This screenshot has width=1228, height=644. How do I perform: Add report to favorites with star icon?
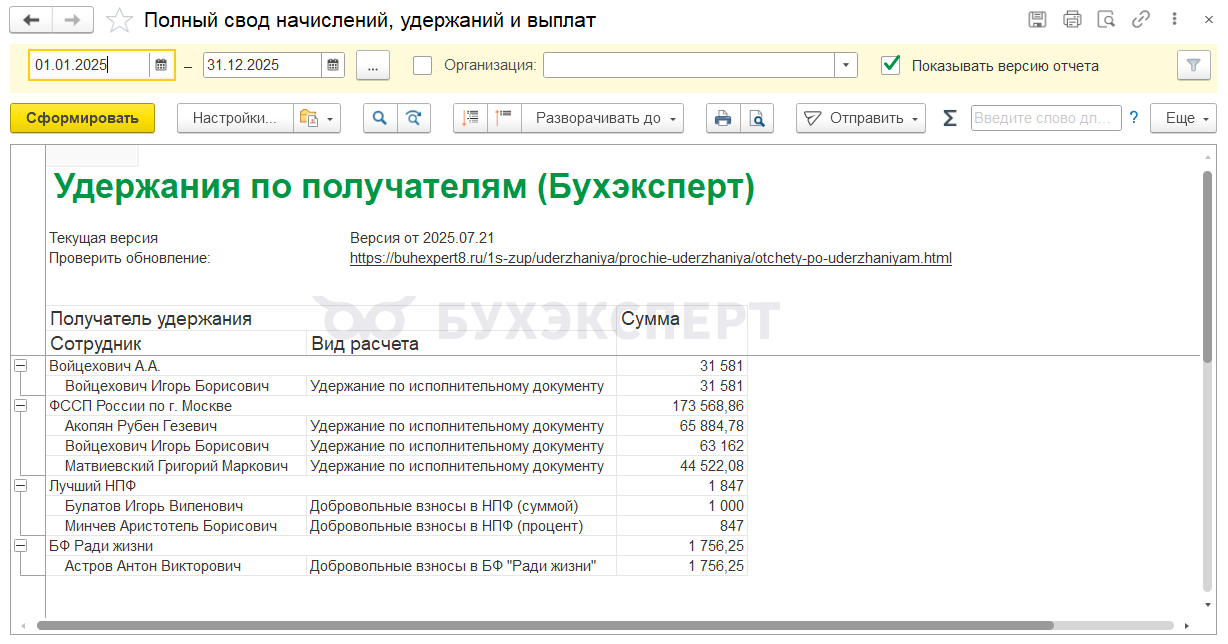119,20
